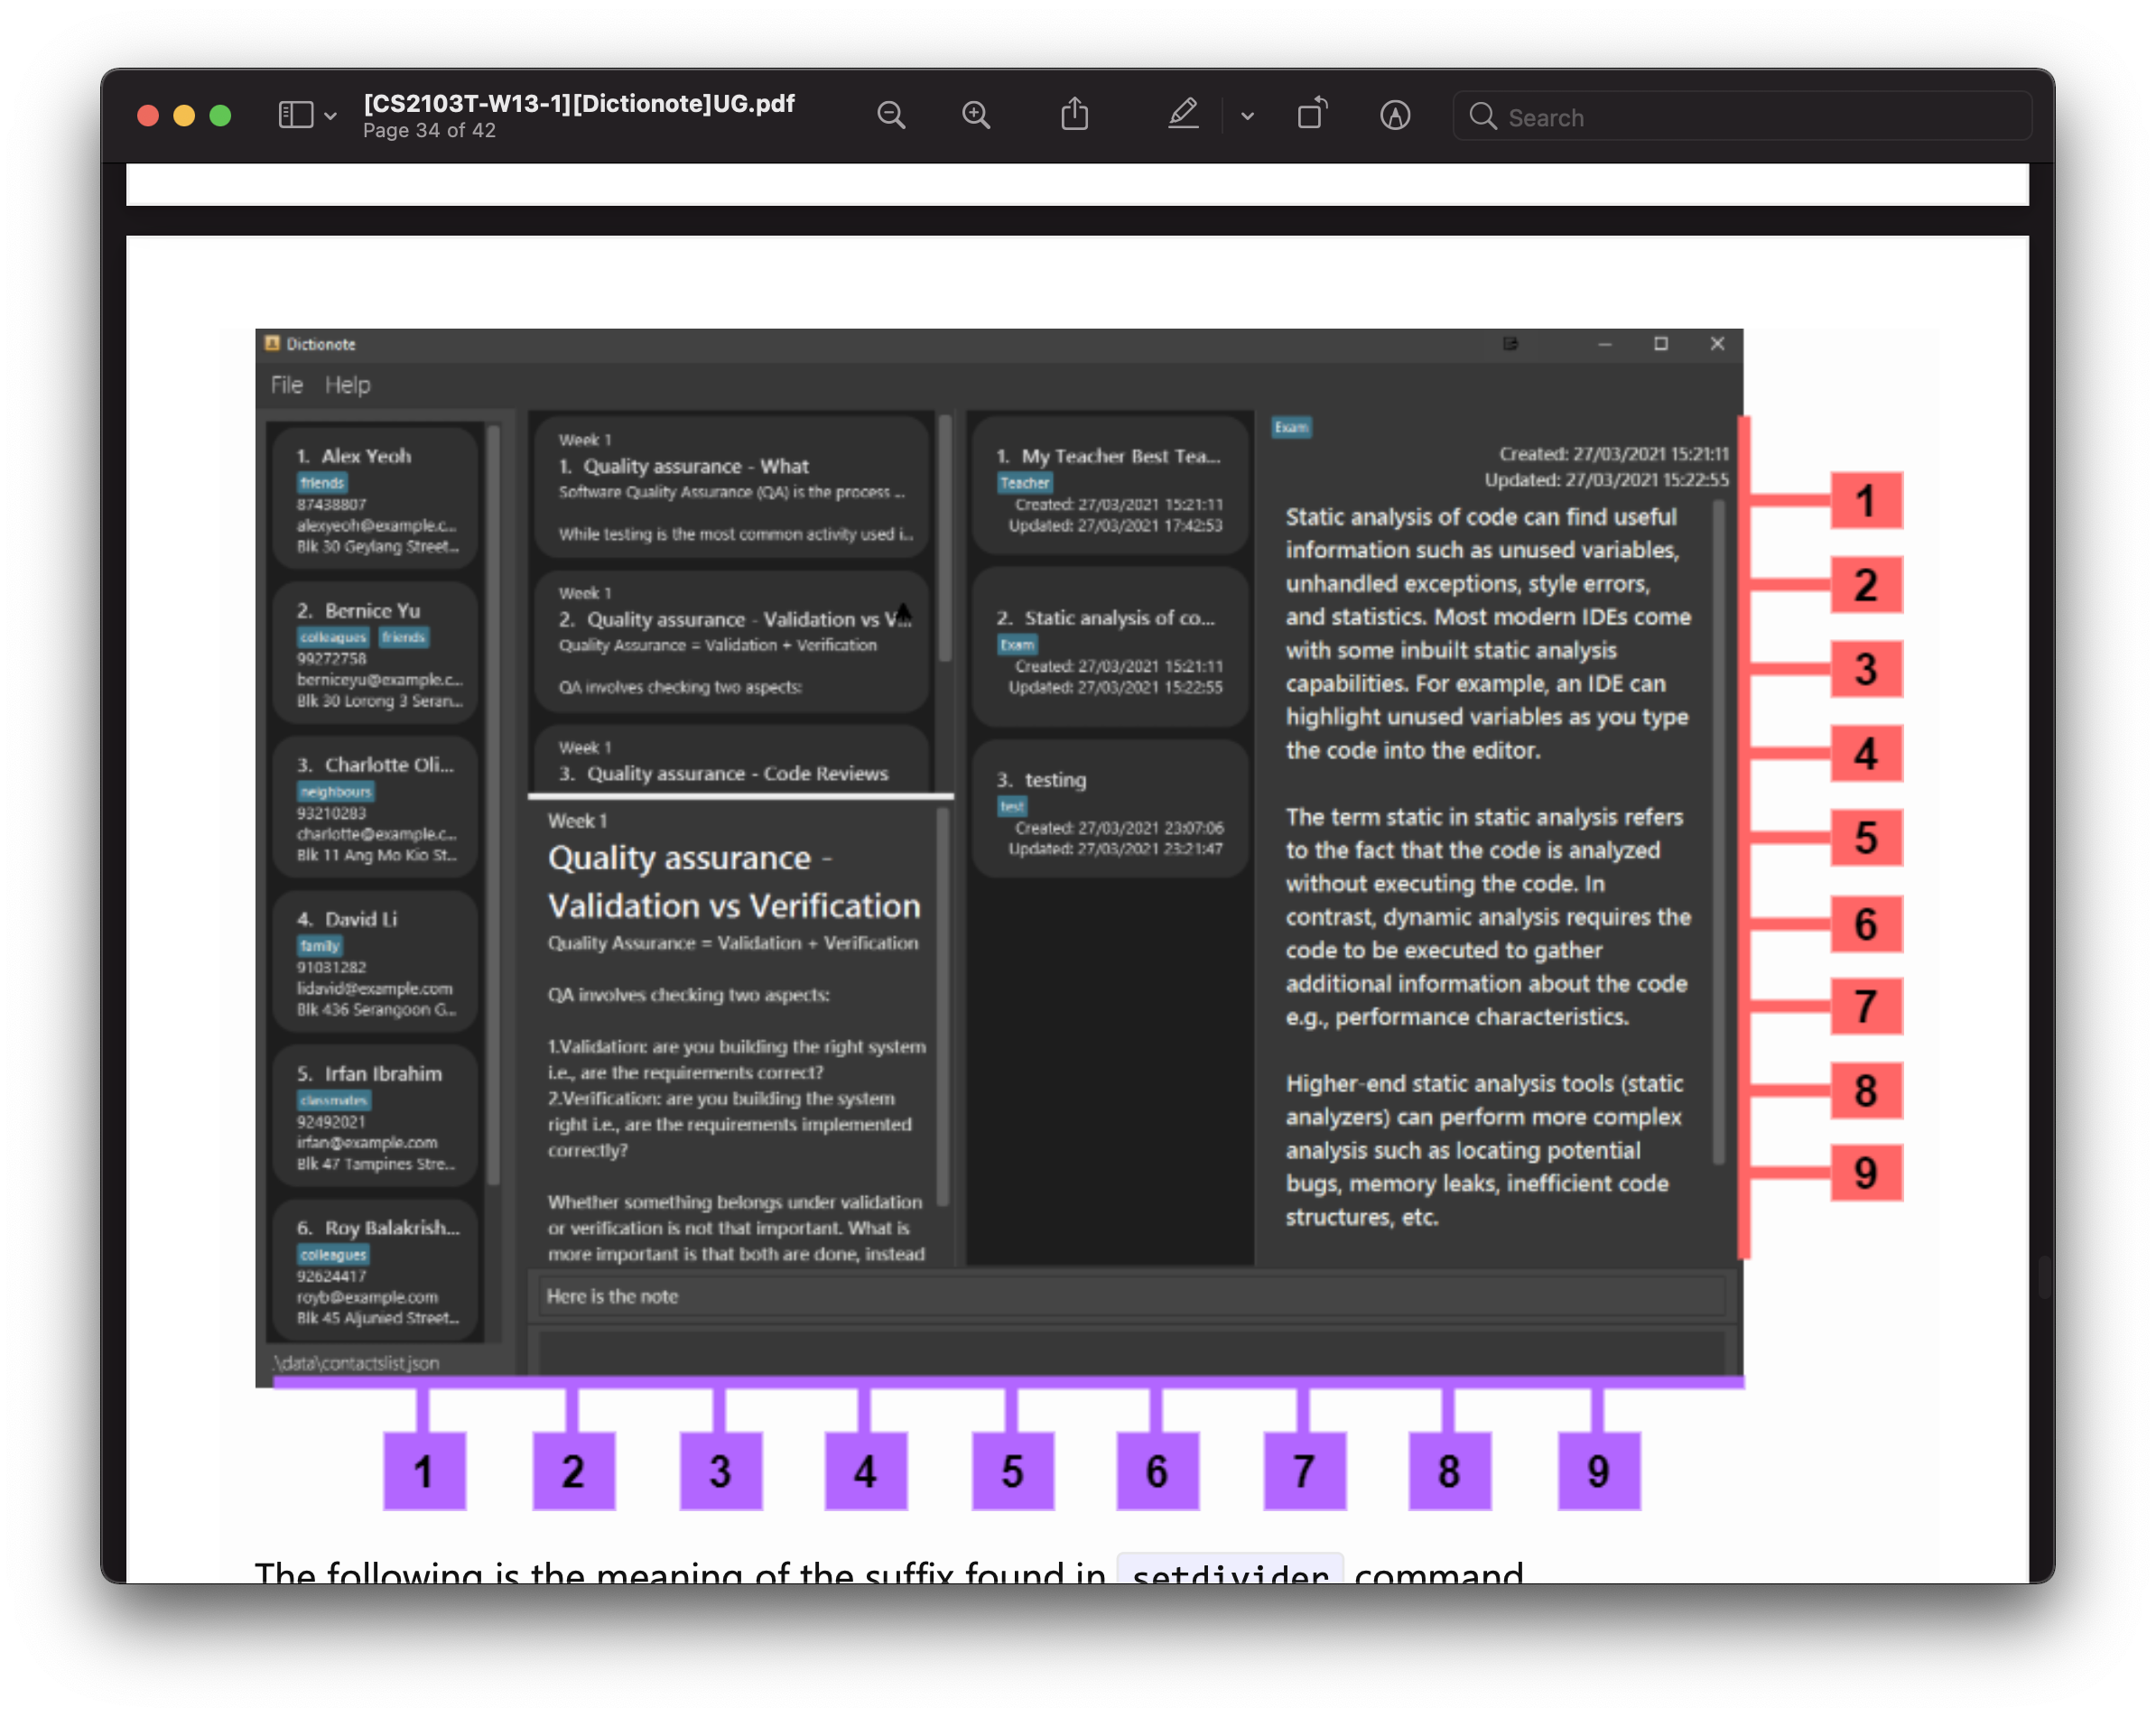
Task: Click the circled A markup icon
Action: pos(1395,116)
